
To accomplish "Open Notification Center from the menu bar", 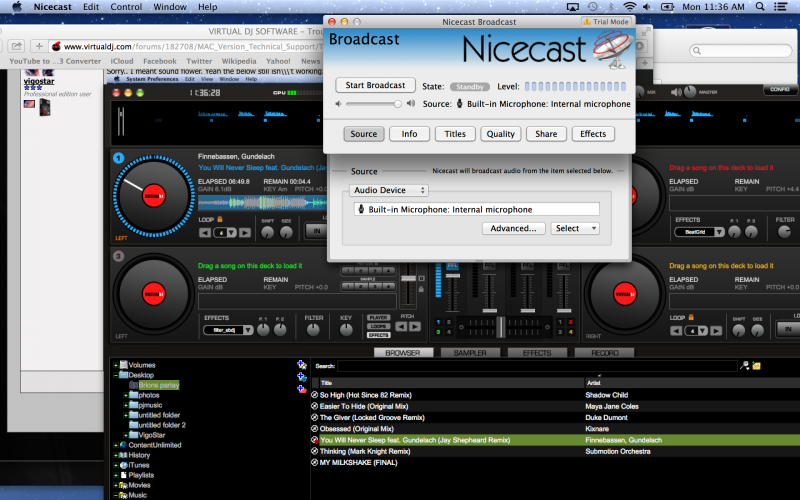I will 780,7.
